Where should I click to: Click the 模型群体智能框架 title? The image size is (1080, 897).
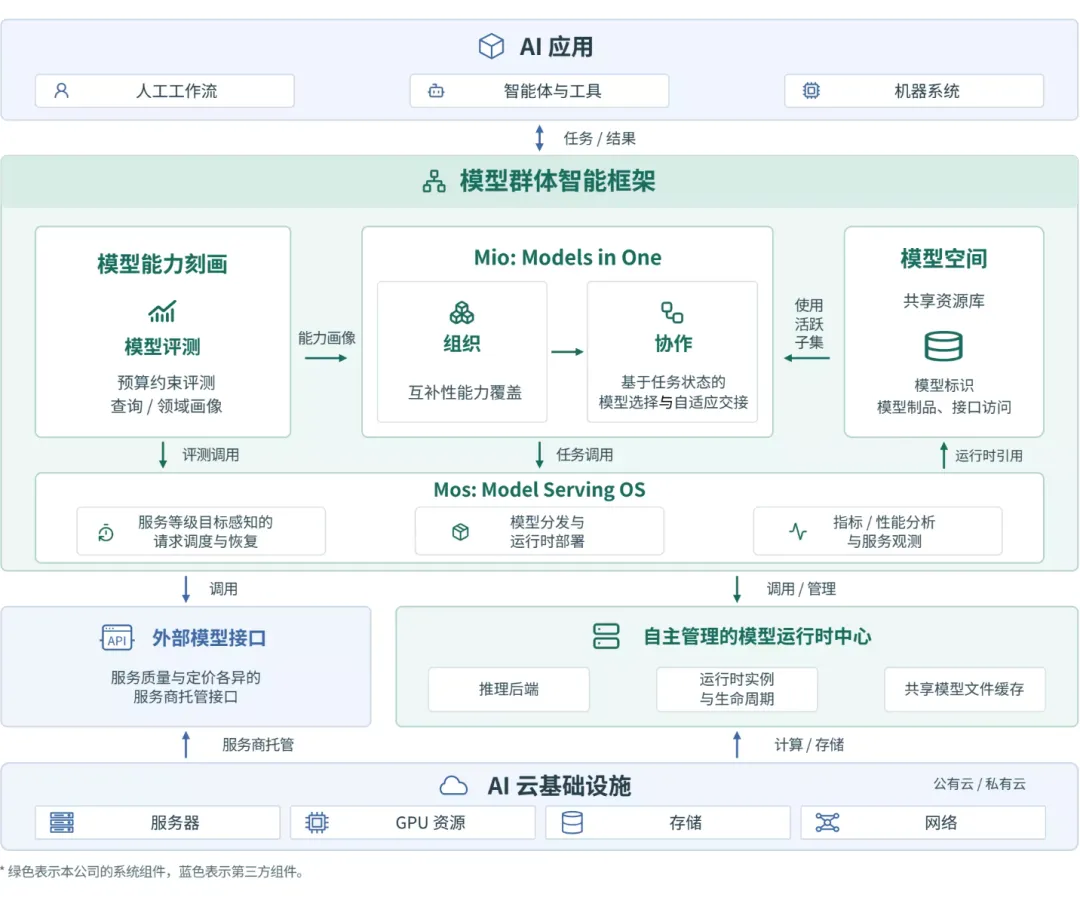tap(557, 181)
